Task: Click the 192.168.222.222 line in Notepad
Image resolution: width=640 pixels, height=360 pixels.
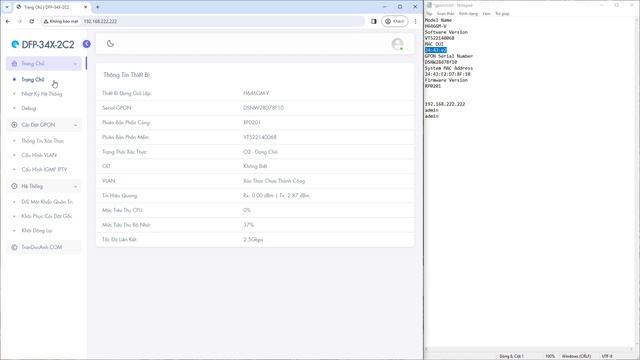Action: tap(445, 104)
